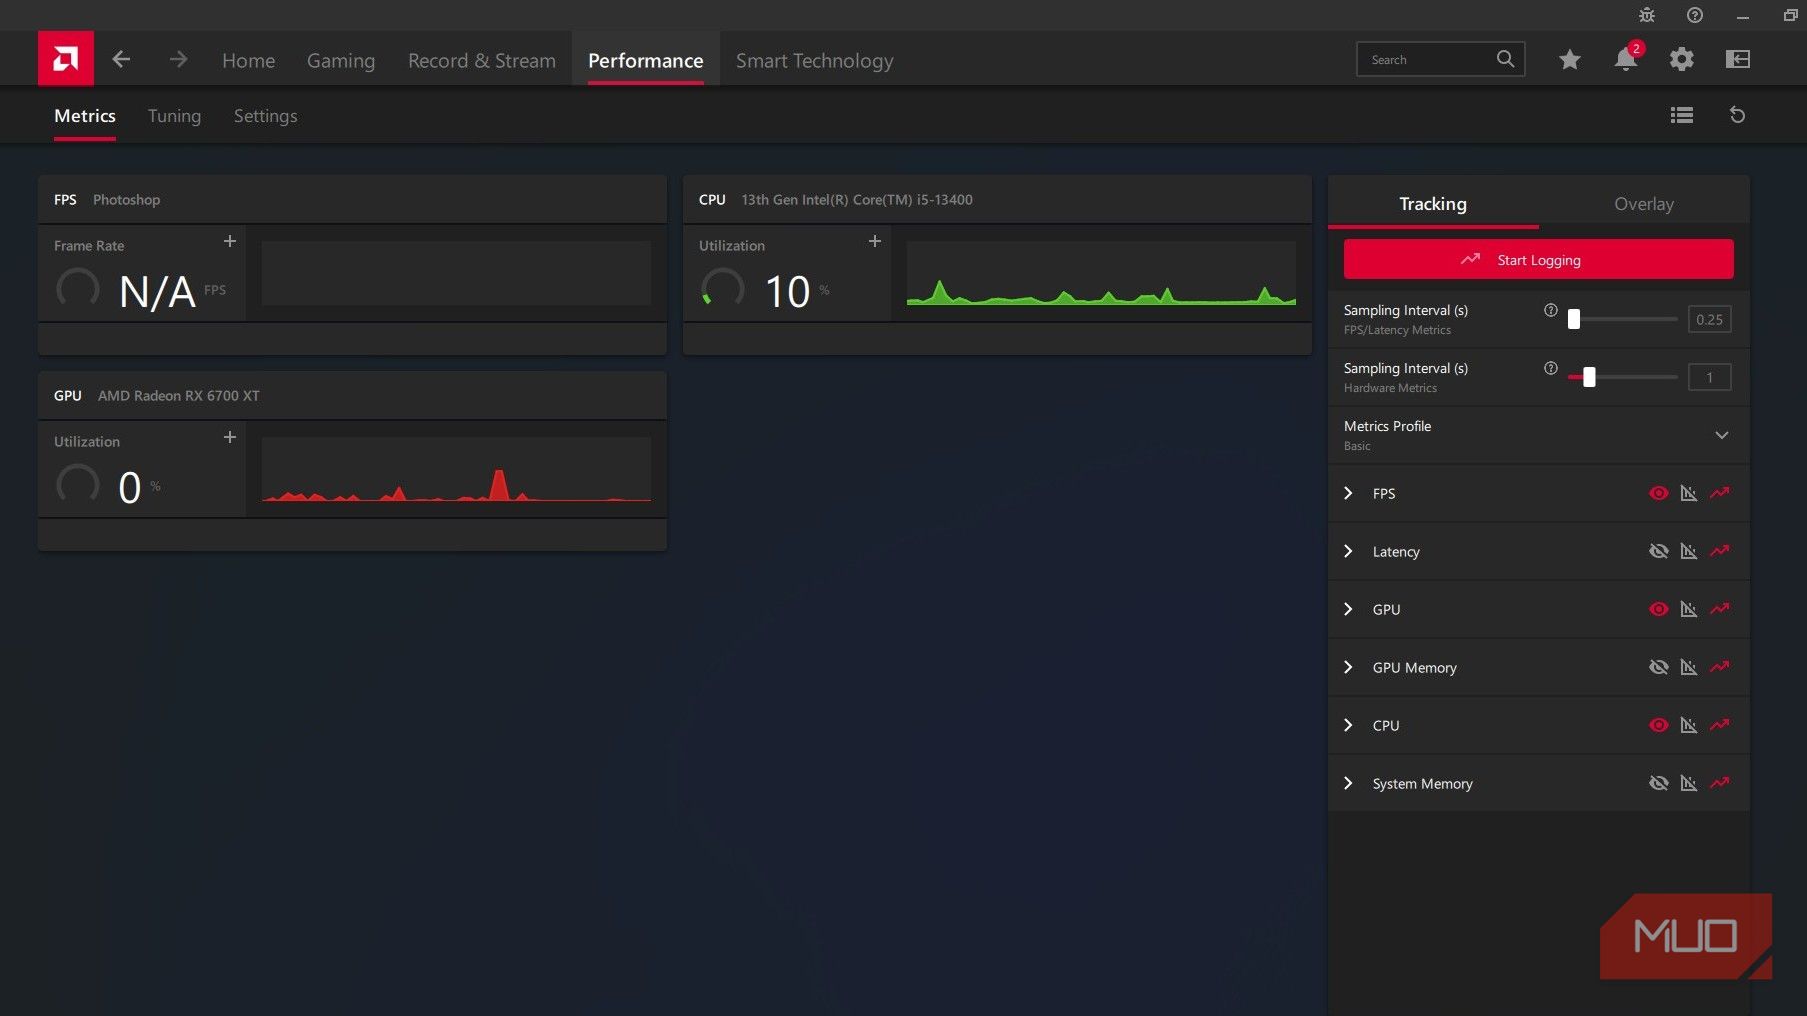Hide GPU metrics with eye icon
The width and height of the screenshot is (1807, 1016).
click(1659, 609)
